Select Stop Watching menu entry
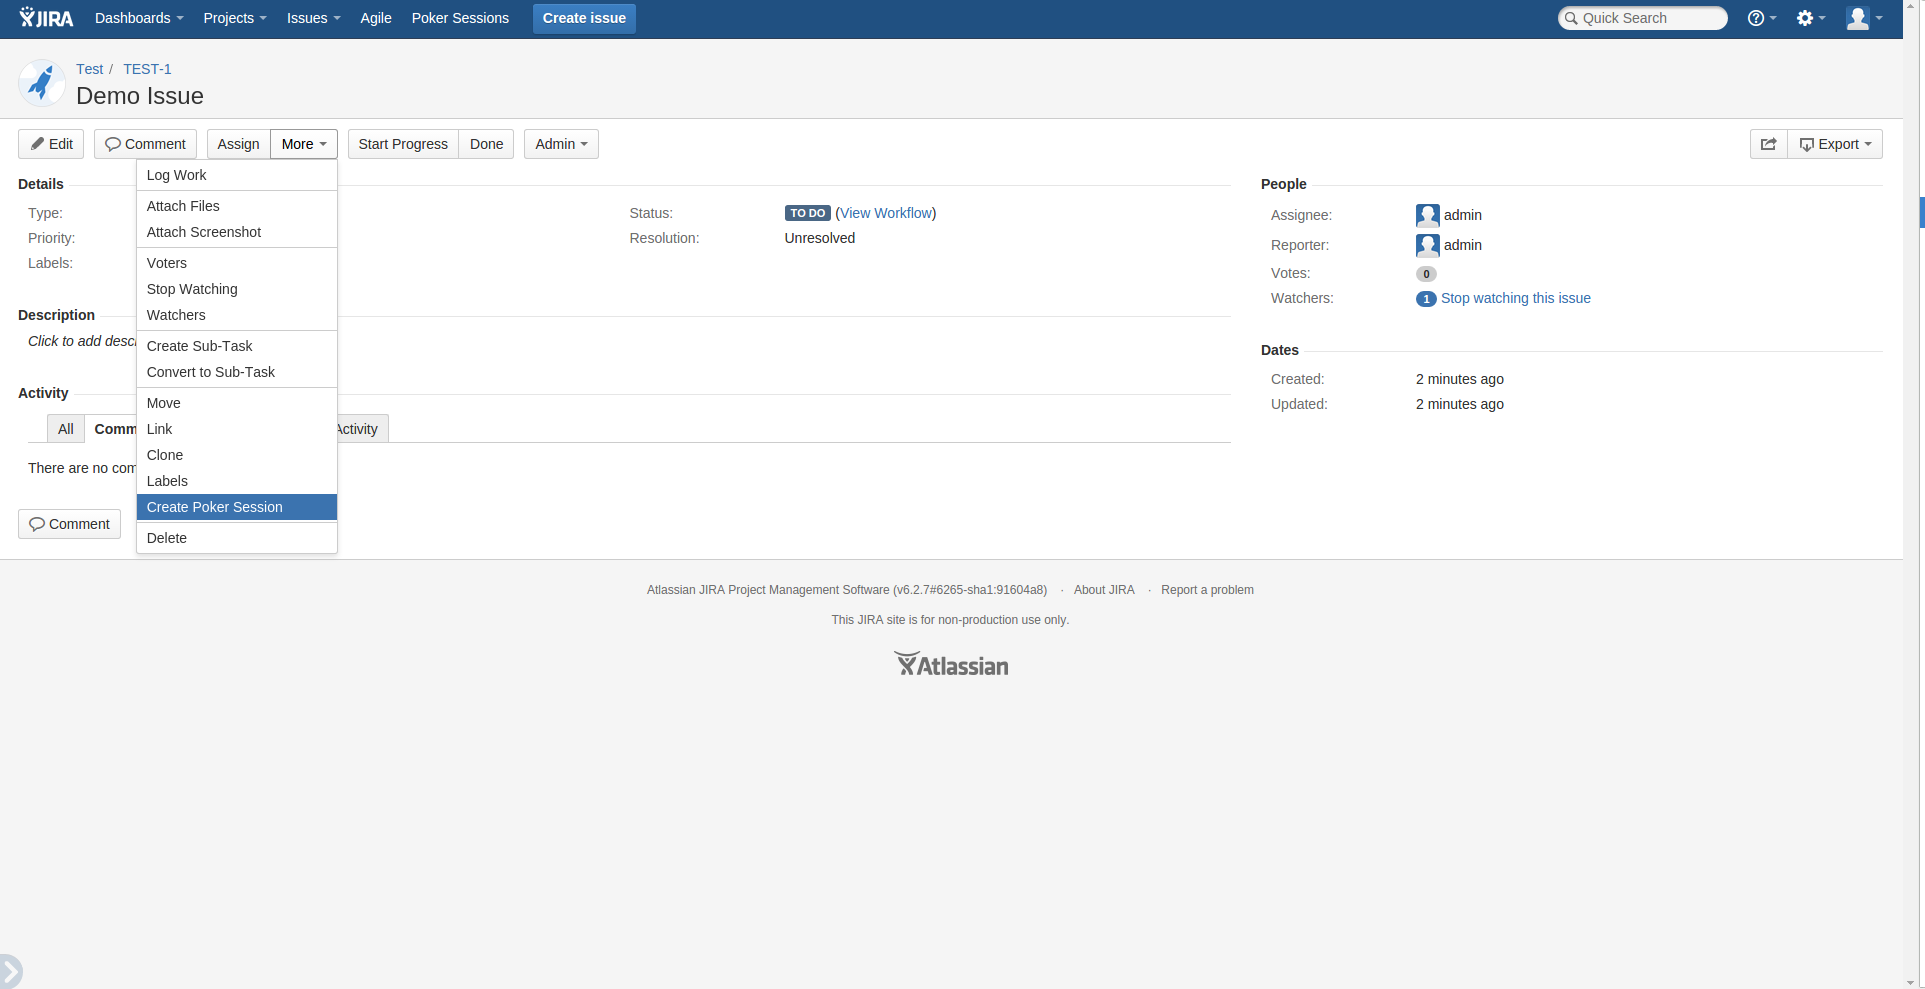Viewport: 1925px width, 989px height. 237,289
